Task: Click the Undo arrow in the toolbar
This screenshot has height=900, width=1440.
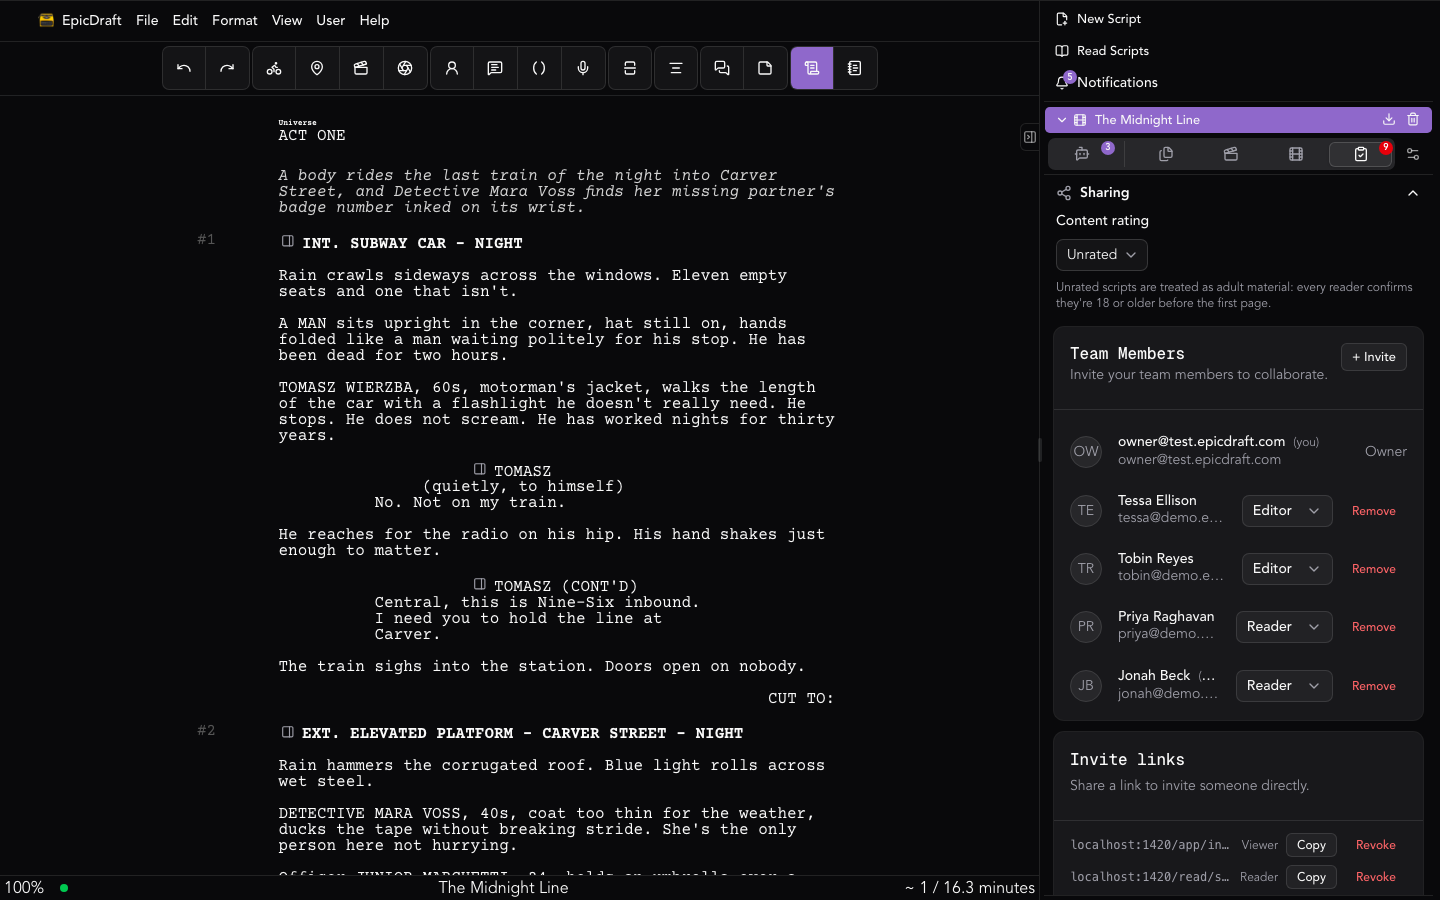Action: point(184,68)
